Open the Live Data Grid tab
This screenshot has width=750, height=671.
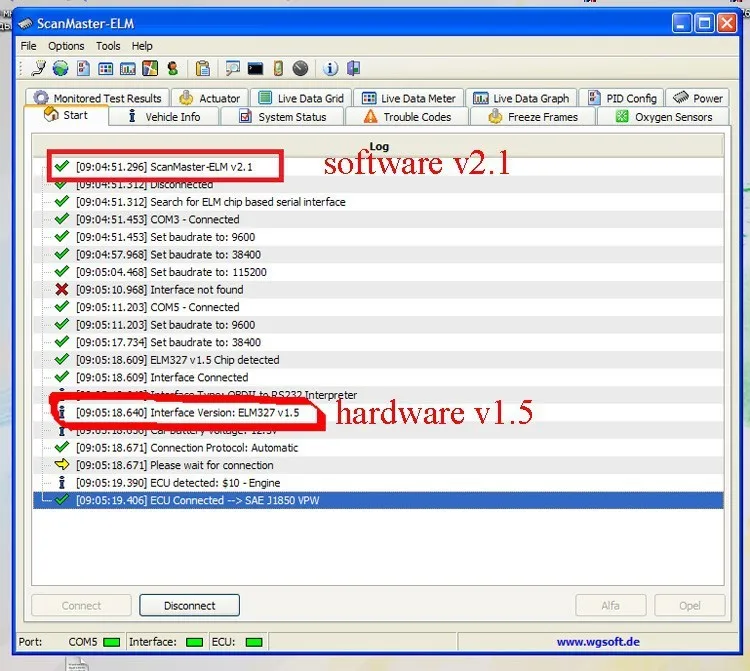pos(301,98)
